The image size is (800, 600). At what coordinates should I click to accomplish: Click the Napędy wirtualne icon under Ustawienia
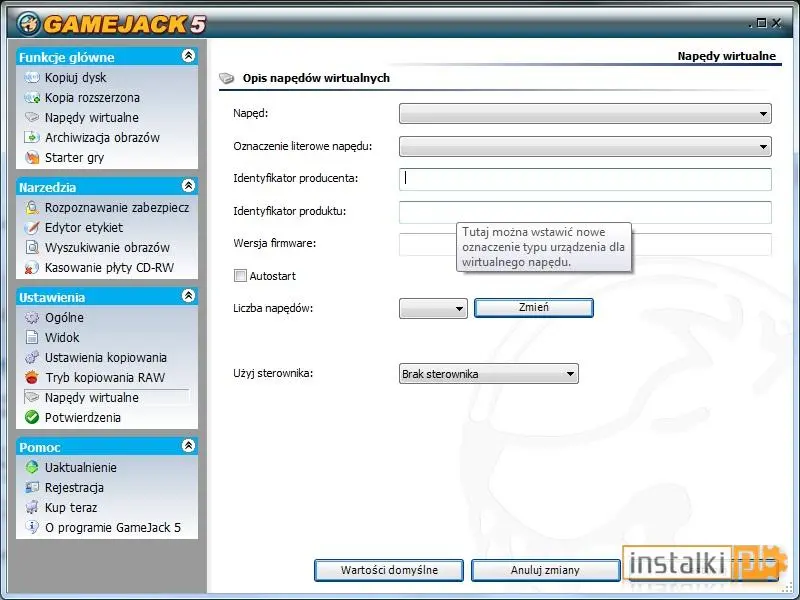point(32,397)
